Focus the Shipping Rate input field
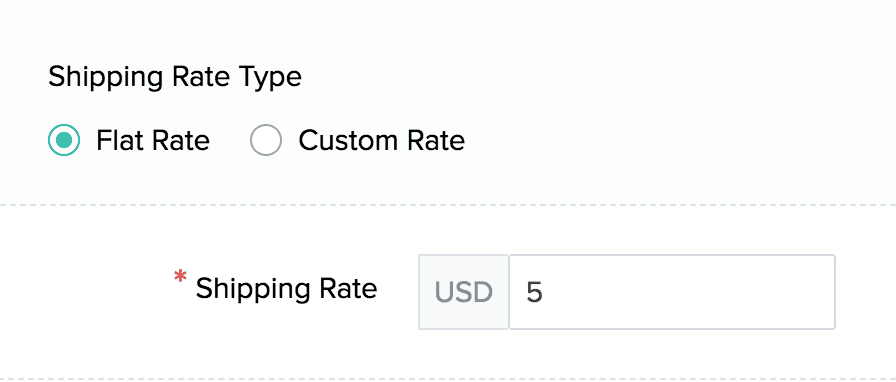The height and width of the screenshot is (382, 896). (672, 292)
